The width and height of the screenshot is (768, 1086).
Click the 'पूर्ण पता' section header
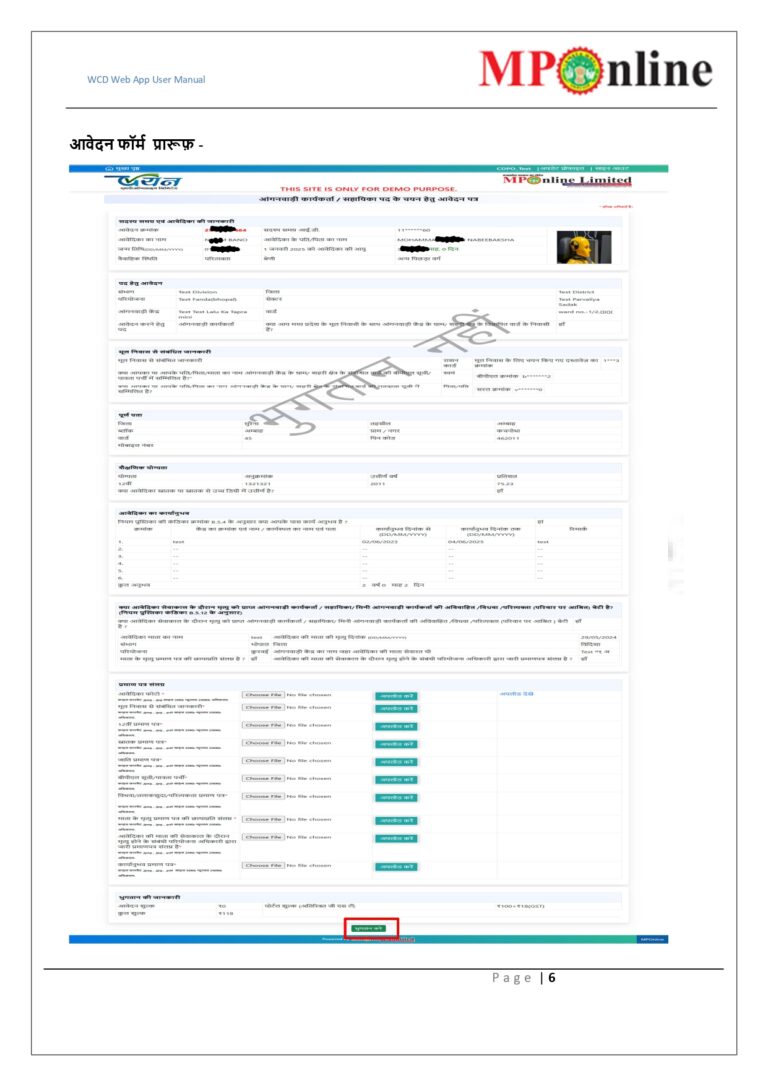click(131, 415)
